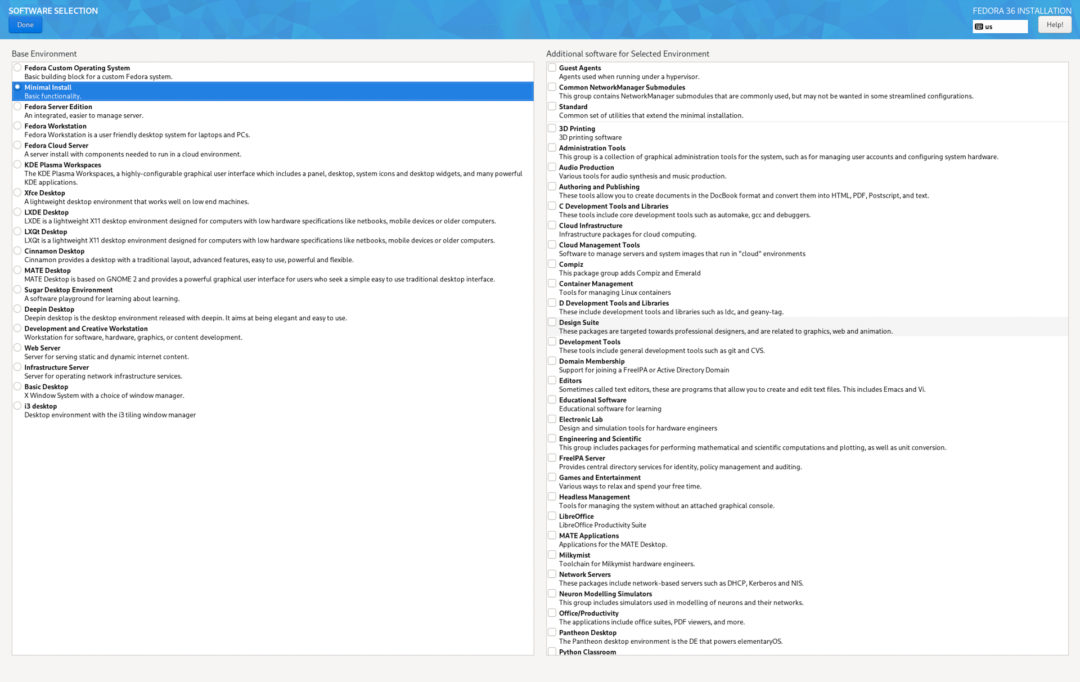Image resolution: width=1080 pixels, height=682 pixels.
Task: Choose Development and Creative Workstation
Action: pyautogui.click(x=17, y=328)
